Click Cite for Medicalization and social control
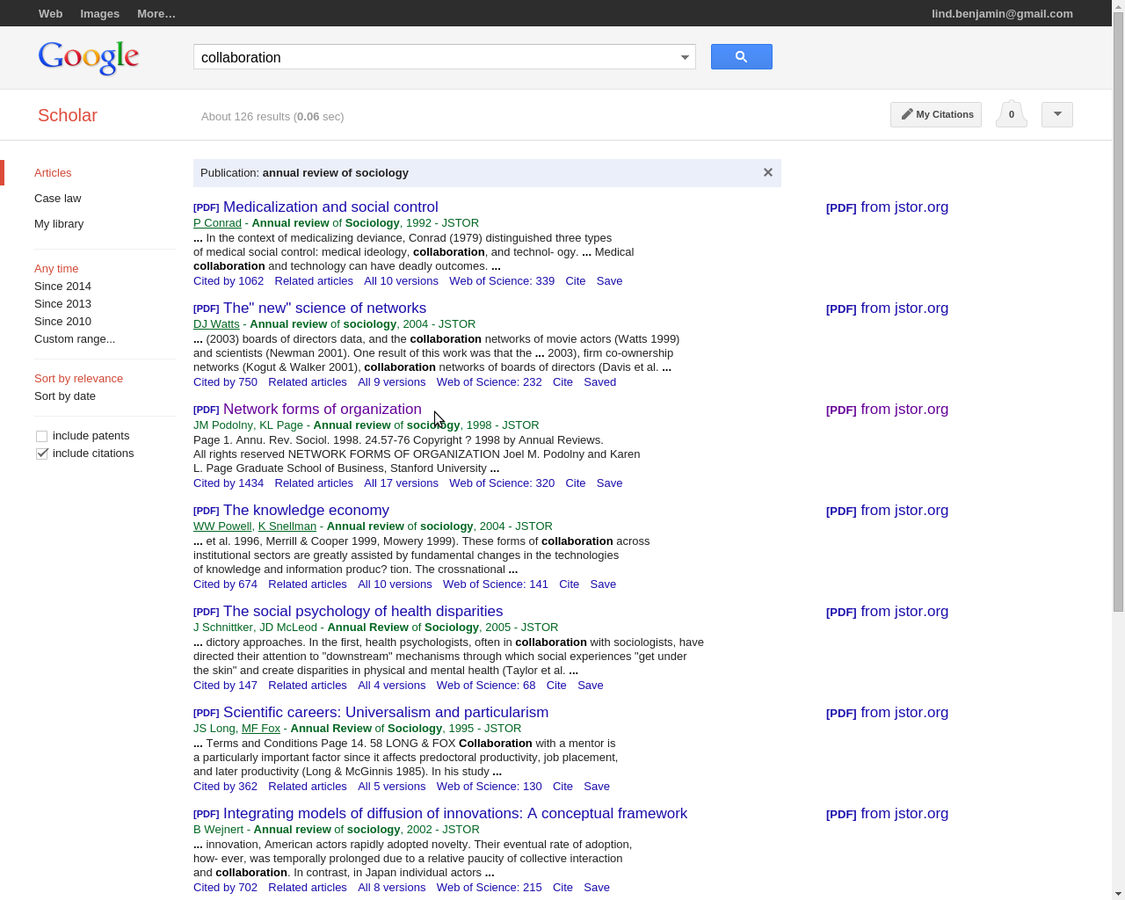 [x=575, y=281]
